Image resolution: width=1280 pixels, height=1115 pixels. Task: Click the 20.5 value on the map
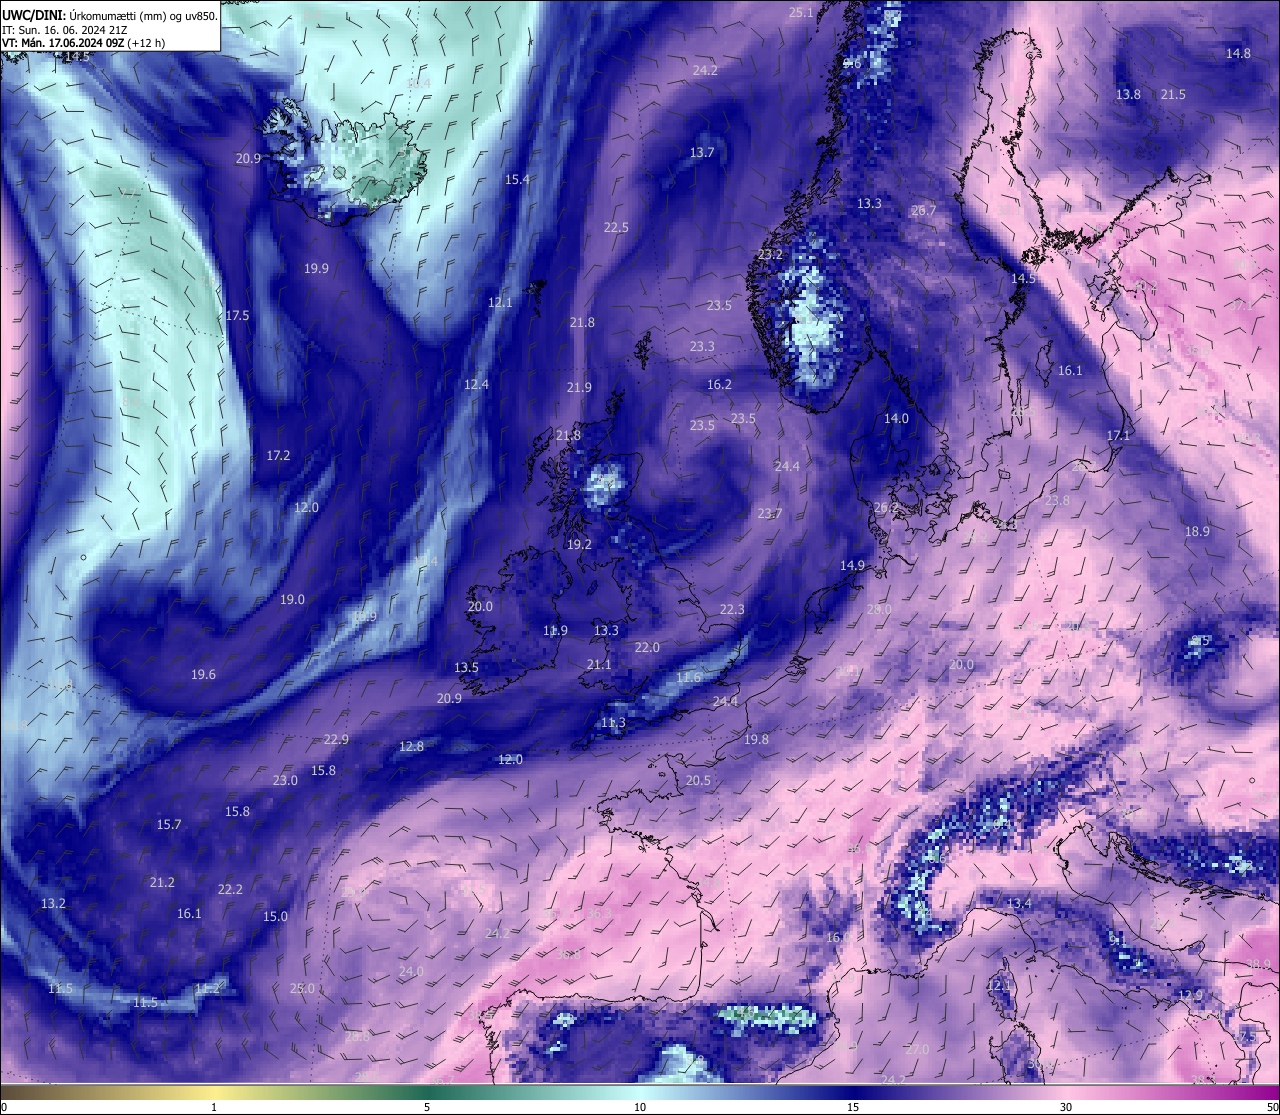pyautogui.click(x=698, y=780)
